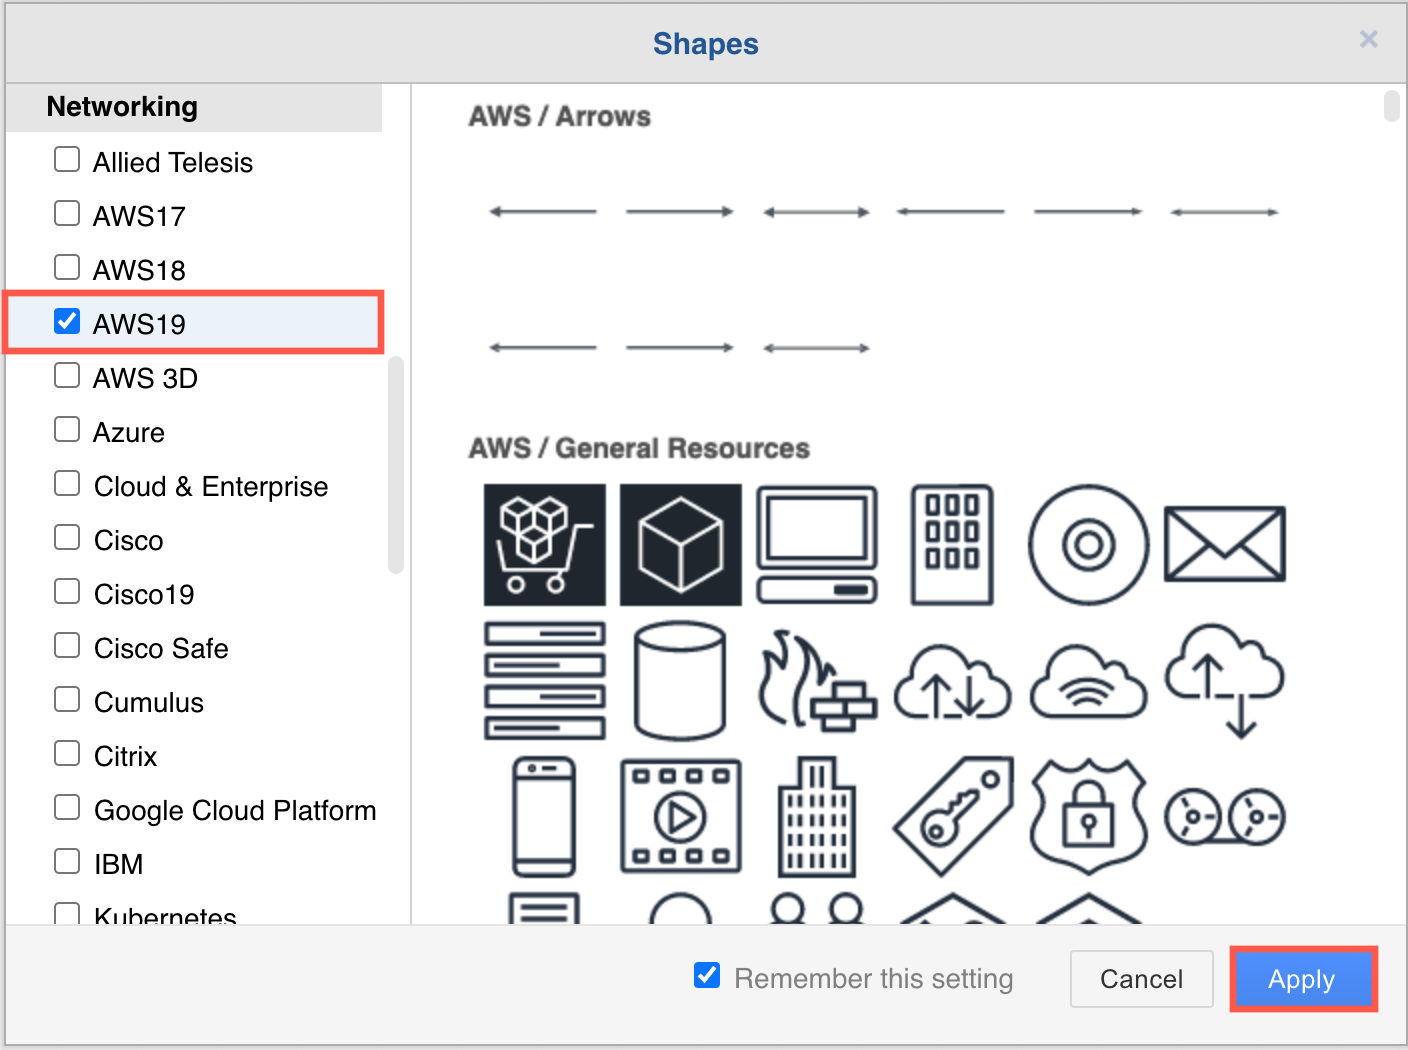The width and height of the screenshot is (1408, 1050).
Task: Click the wireless cloud shape
Action: pos(1088,681)
